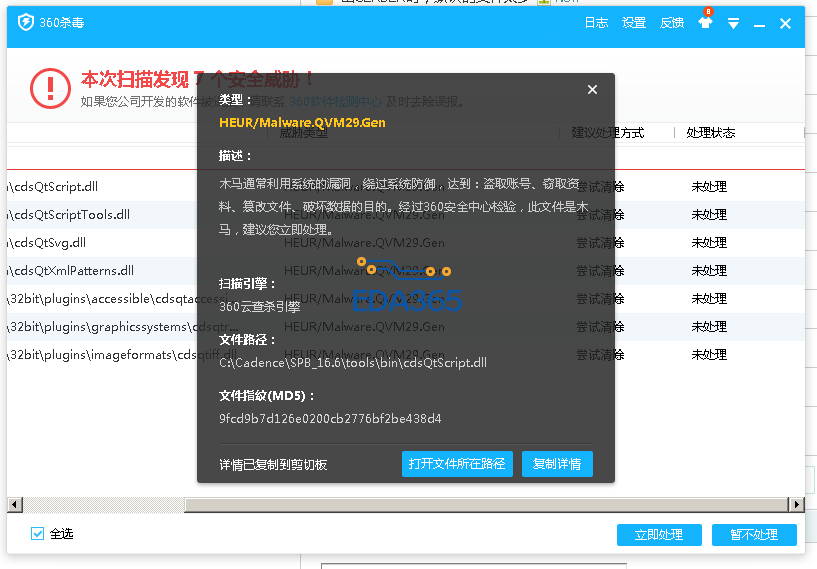Click the 建议处理方式 column header
Viewport: 817px width, 569px height.
[608, 133]
